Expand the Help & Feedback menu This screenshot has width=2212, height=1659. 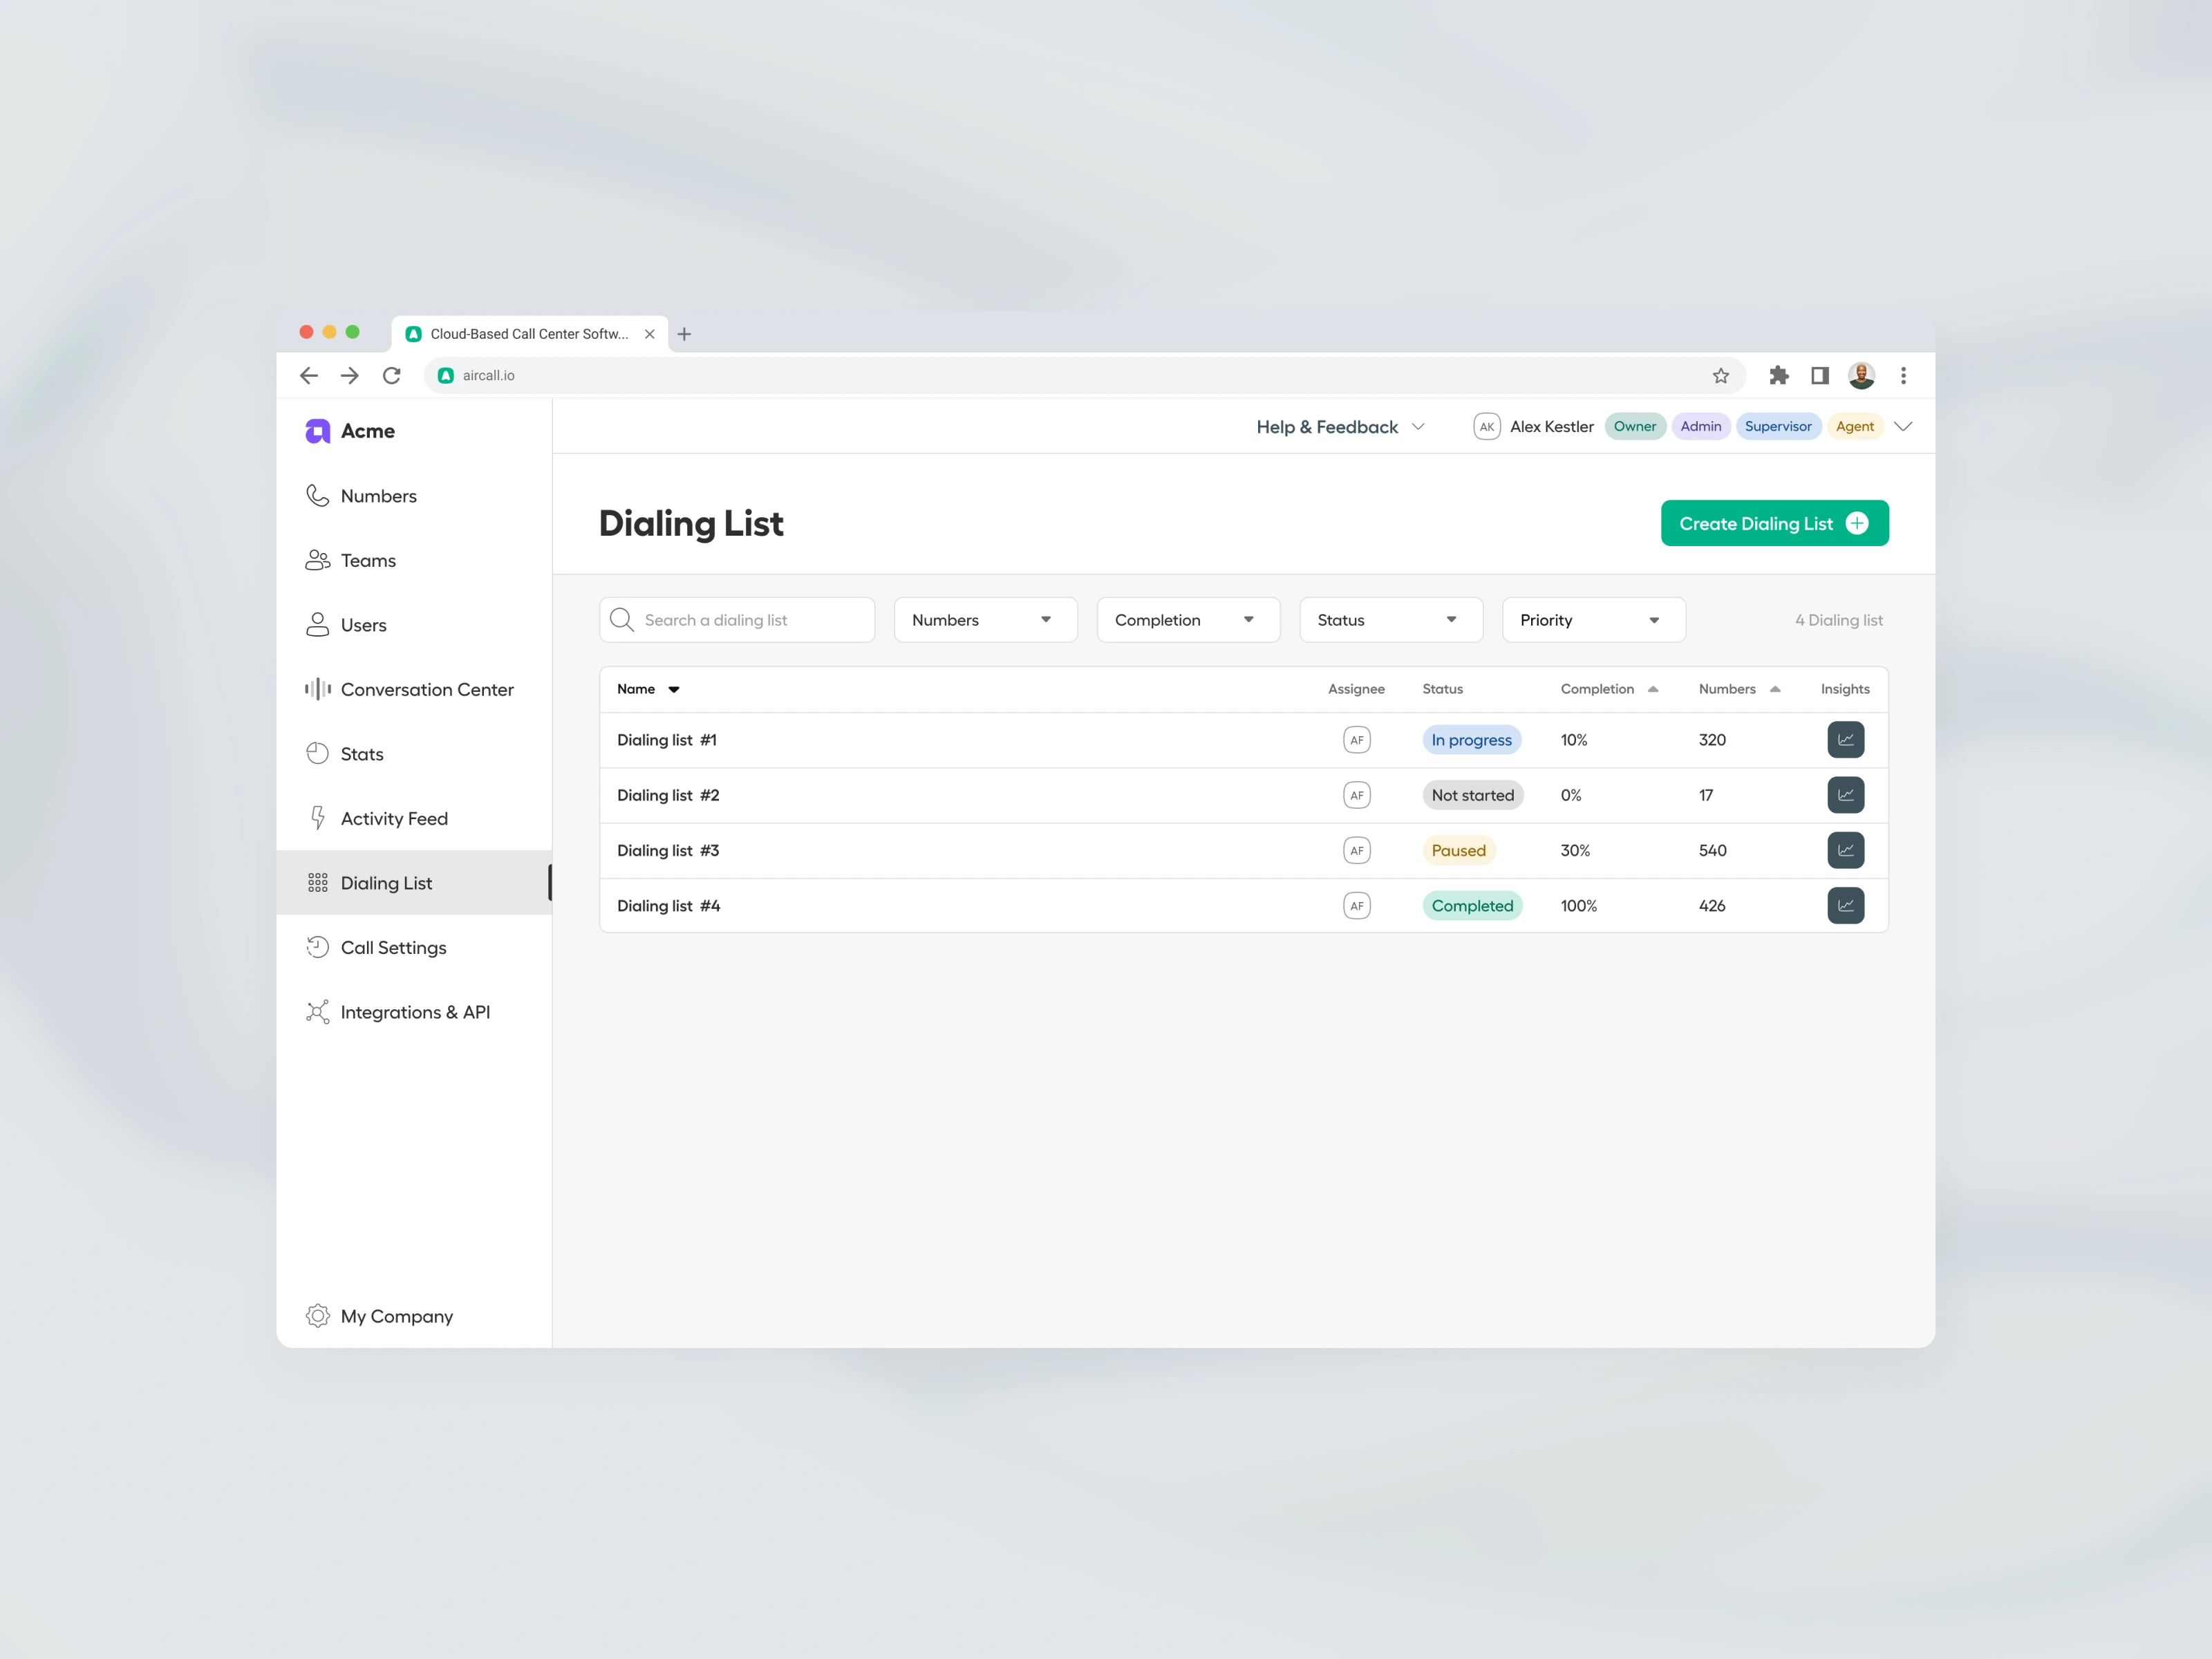1339,427
